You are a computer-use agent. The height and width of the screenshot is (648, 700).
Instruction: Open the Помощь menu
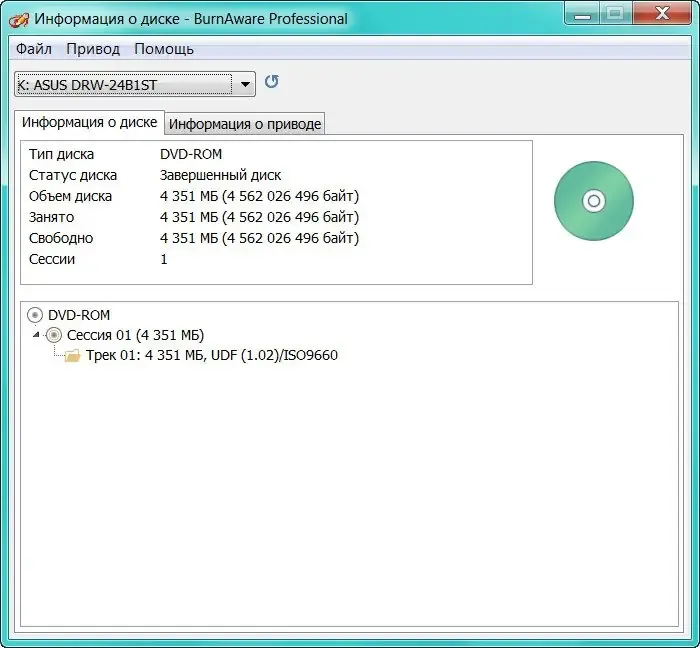coord(164,49)
